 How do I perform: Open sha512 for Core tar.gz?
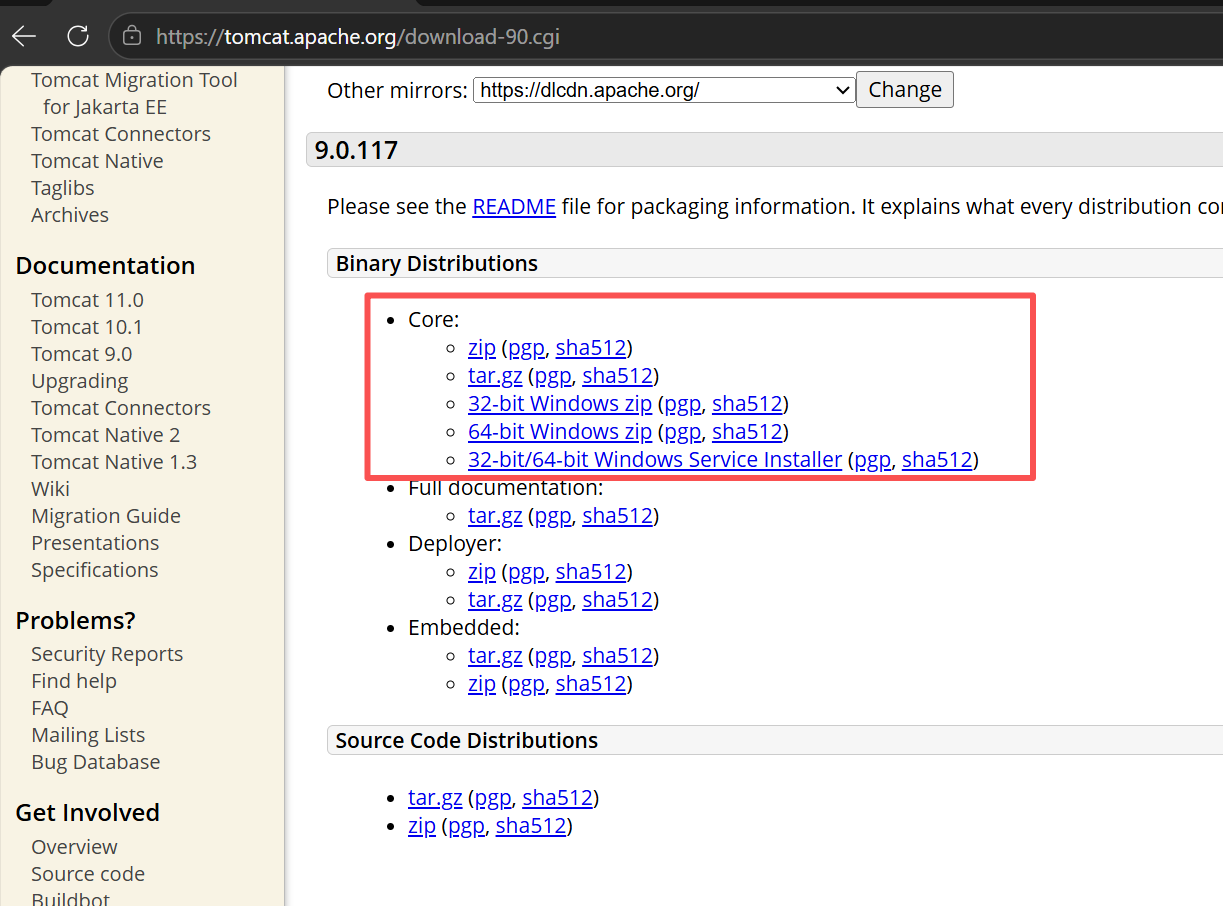coord(618,376)
